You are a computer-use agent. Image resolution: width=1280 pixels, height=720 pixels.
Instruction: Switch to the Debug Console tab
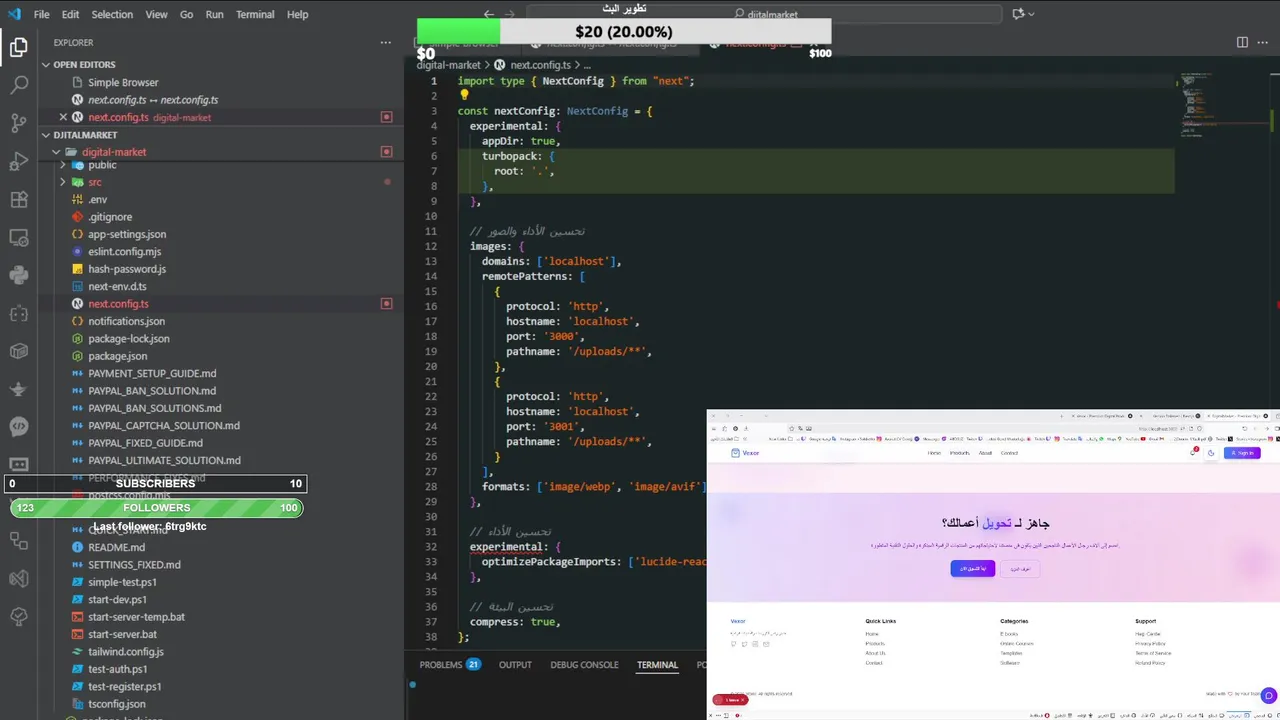click(x=584, y=665)
